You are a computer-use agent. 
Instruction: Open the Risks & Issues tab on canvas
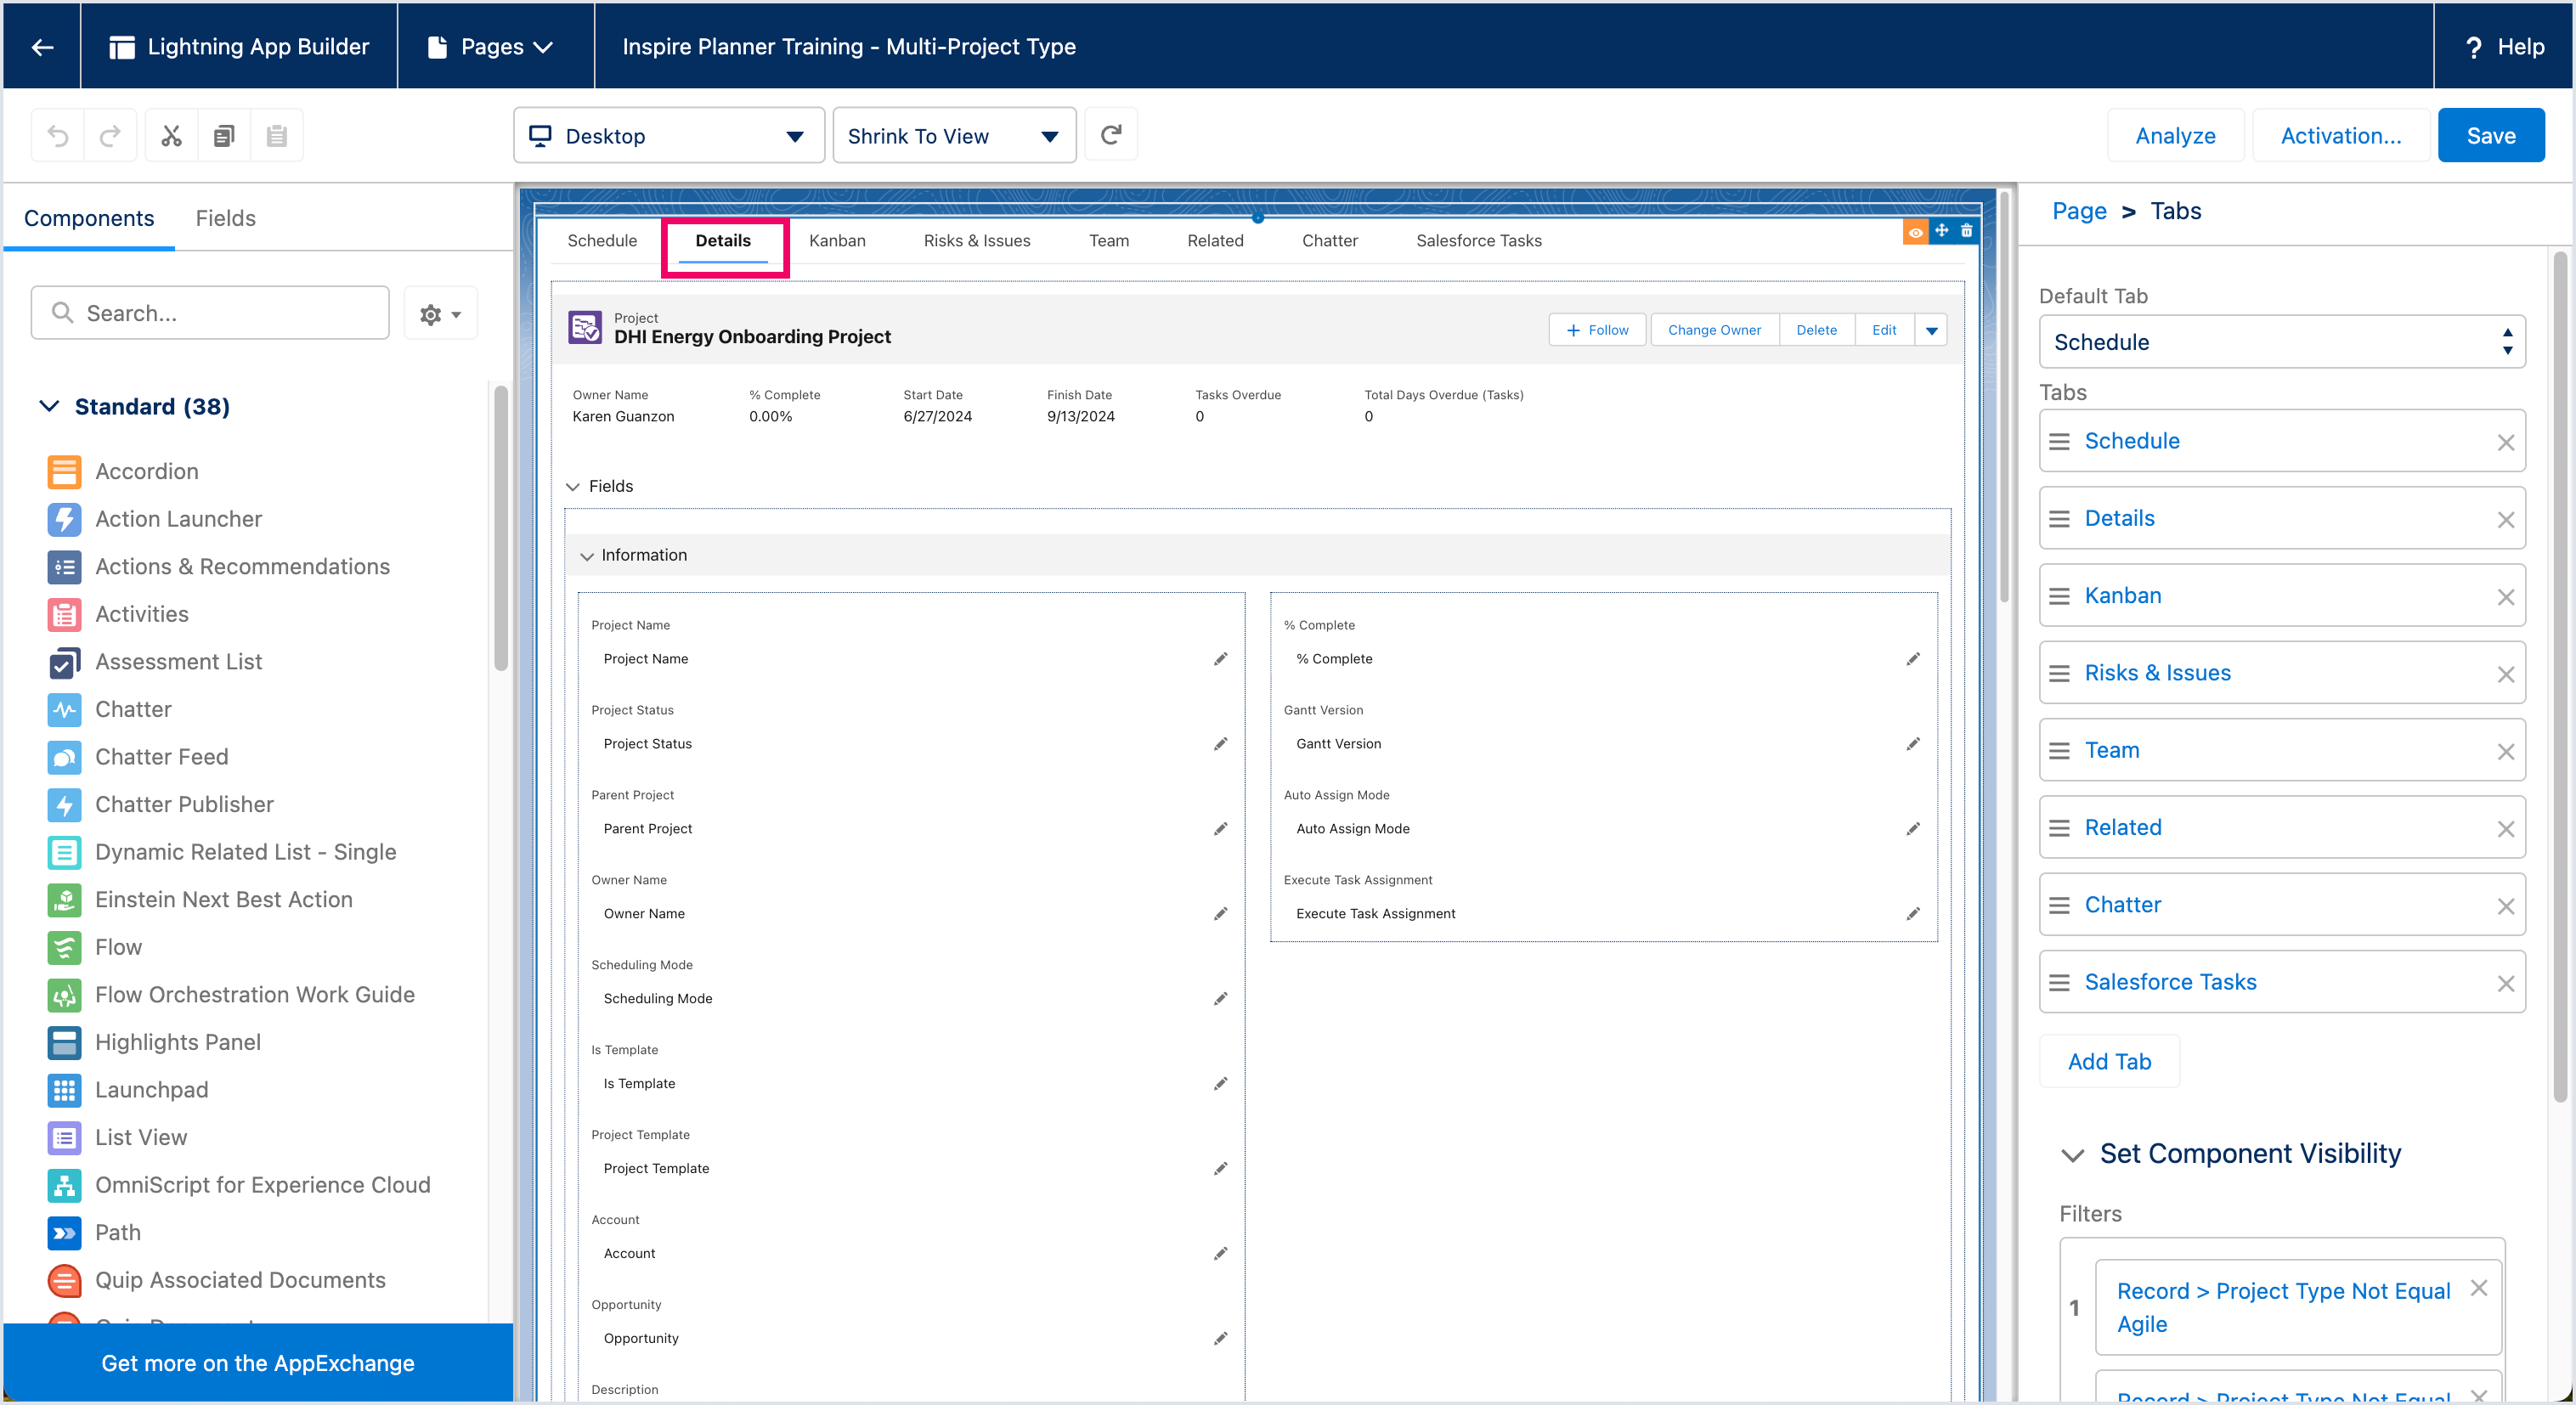click(977, 241)
